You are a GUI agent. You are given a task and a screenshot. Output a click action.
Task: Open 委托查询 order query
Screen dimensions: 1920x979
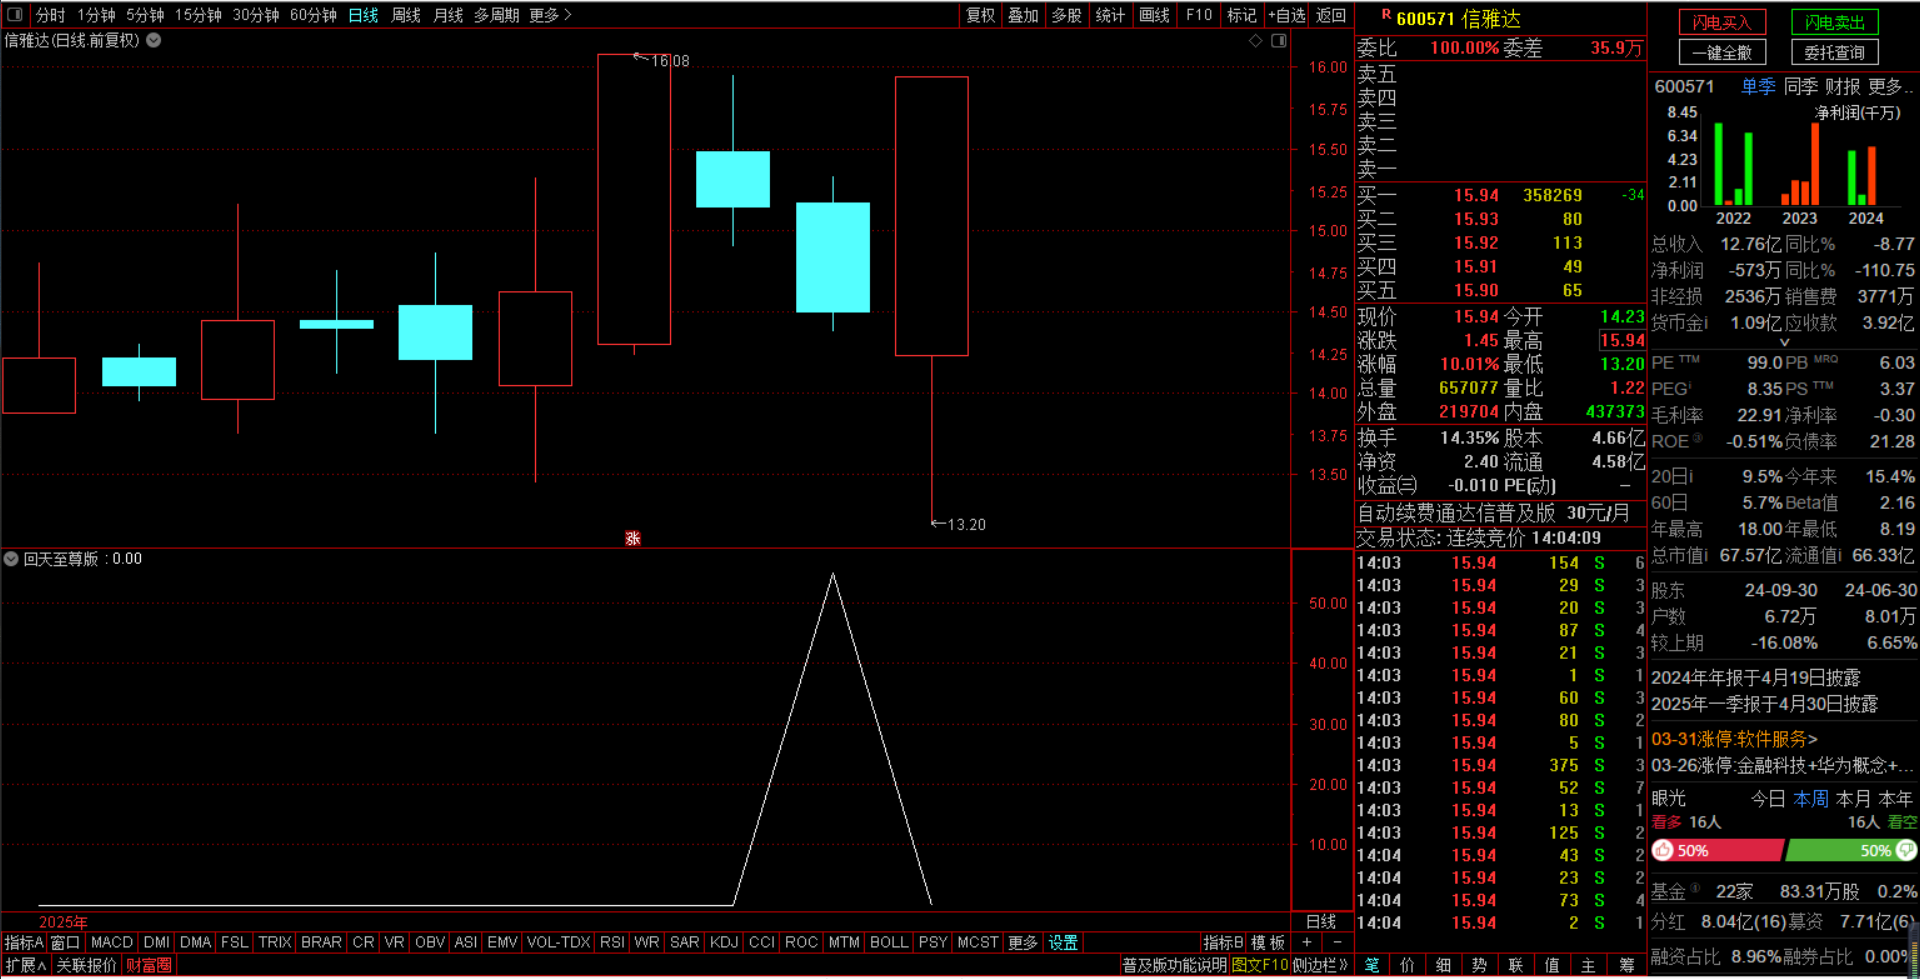coord(1835,52)
